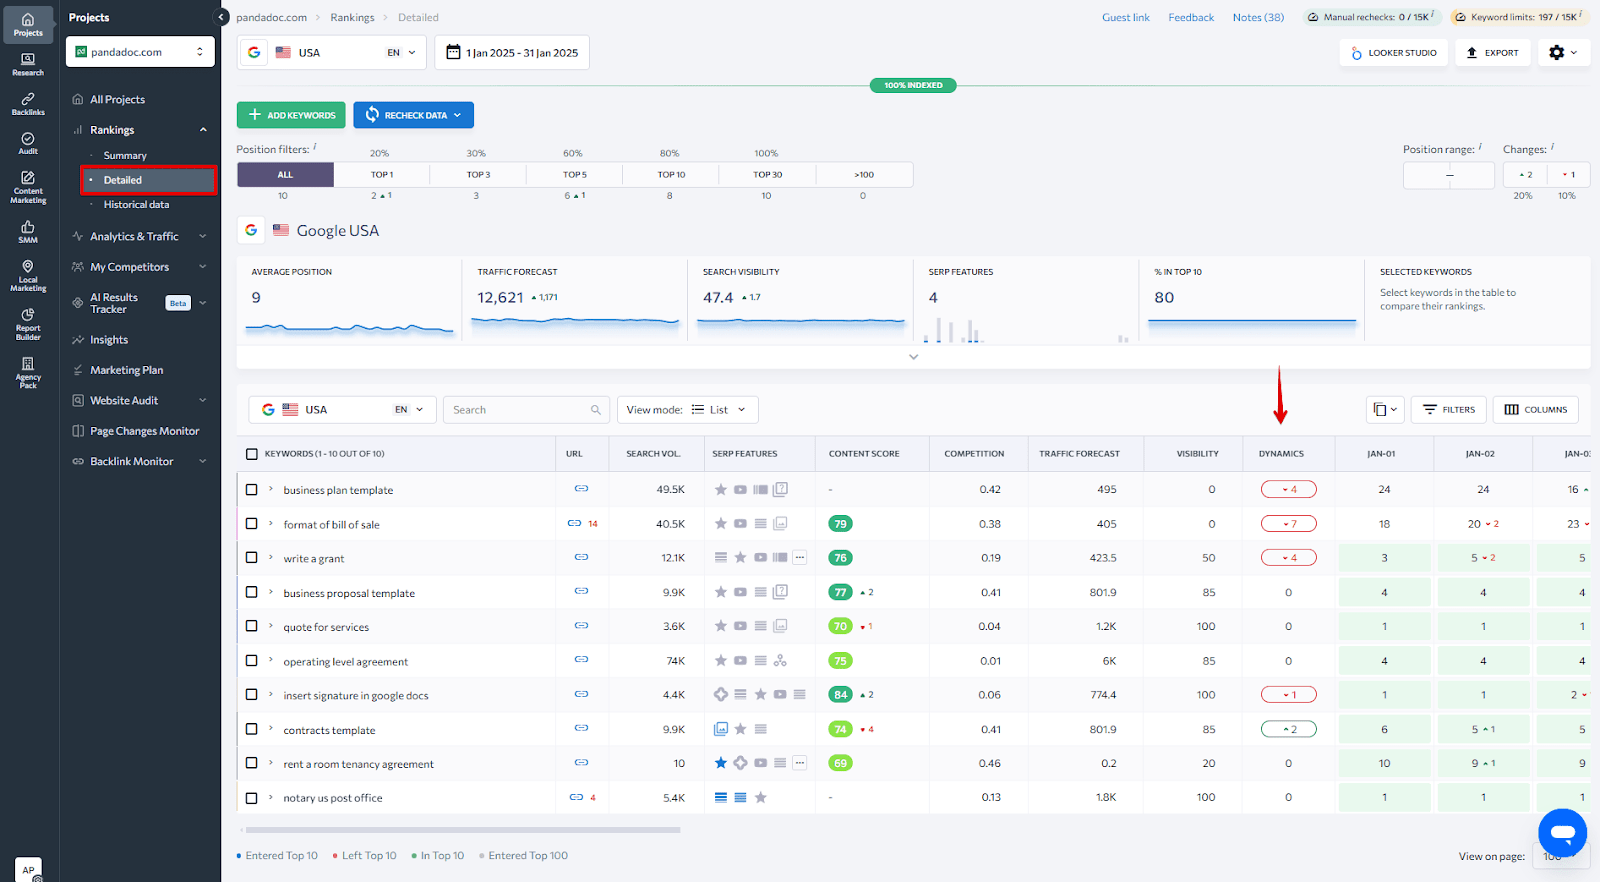Expand the summary charts chevron

tap(913, 357)
